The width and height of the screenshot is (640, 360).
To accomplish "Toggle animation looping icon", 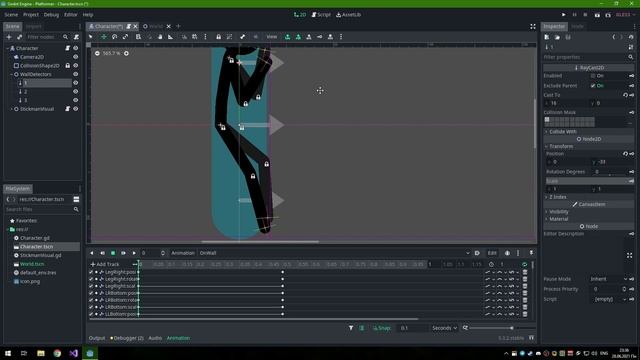I will [524, 264].
